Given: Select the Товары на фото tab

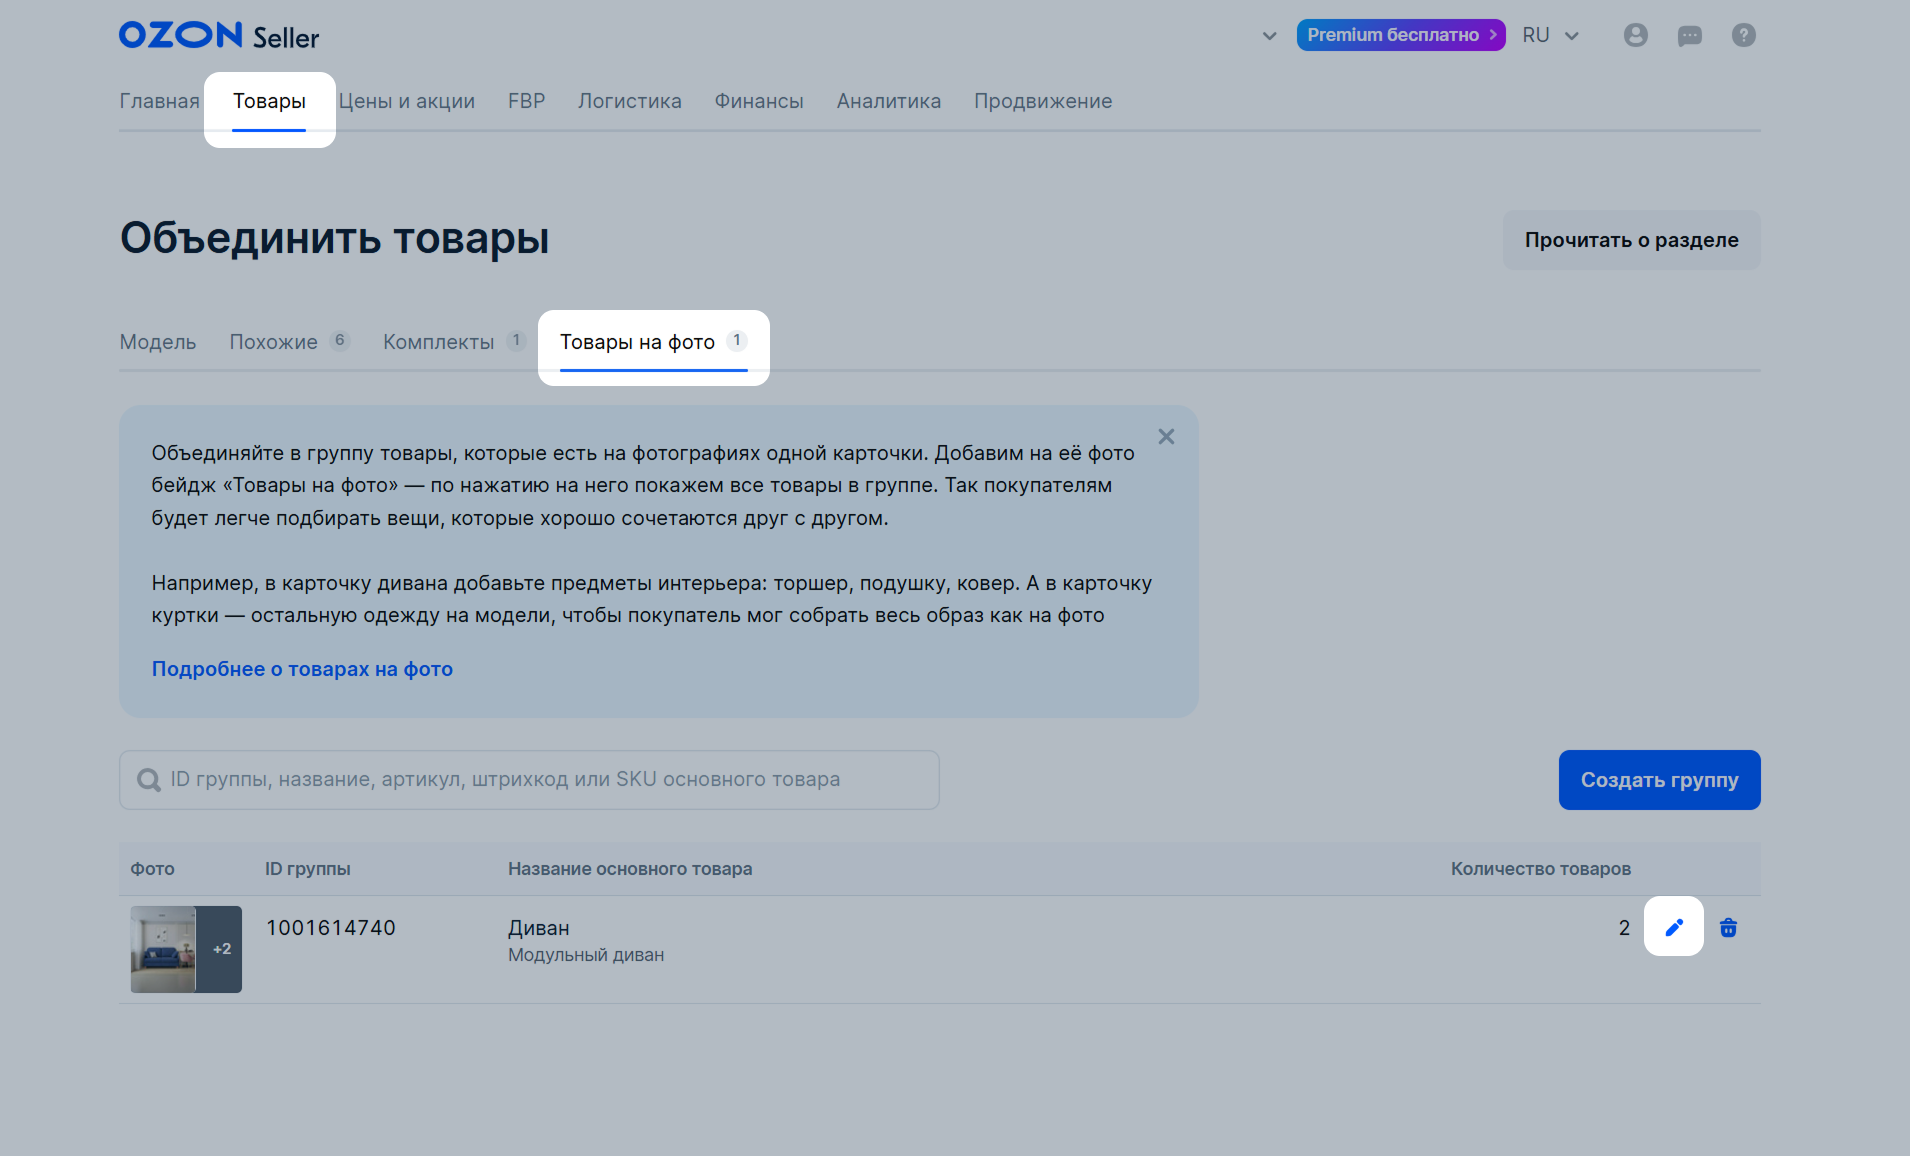Looking at the screenshot, I should pos(653,342).
